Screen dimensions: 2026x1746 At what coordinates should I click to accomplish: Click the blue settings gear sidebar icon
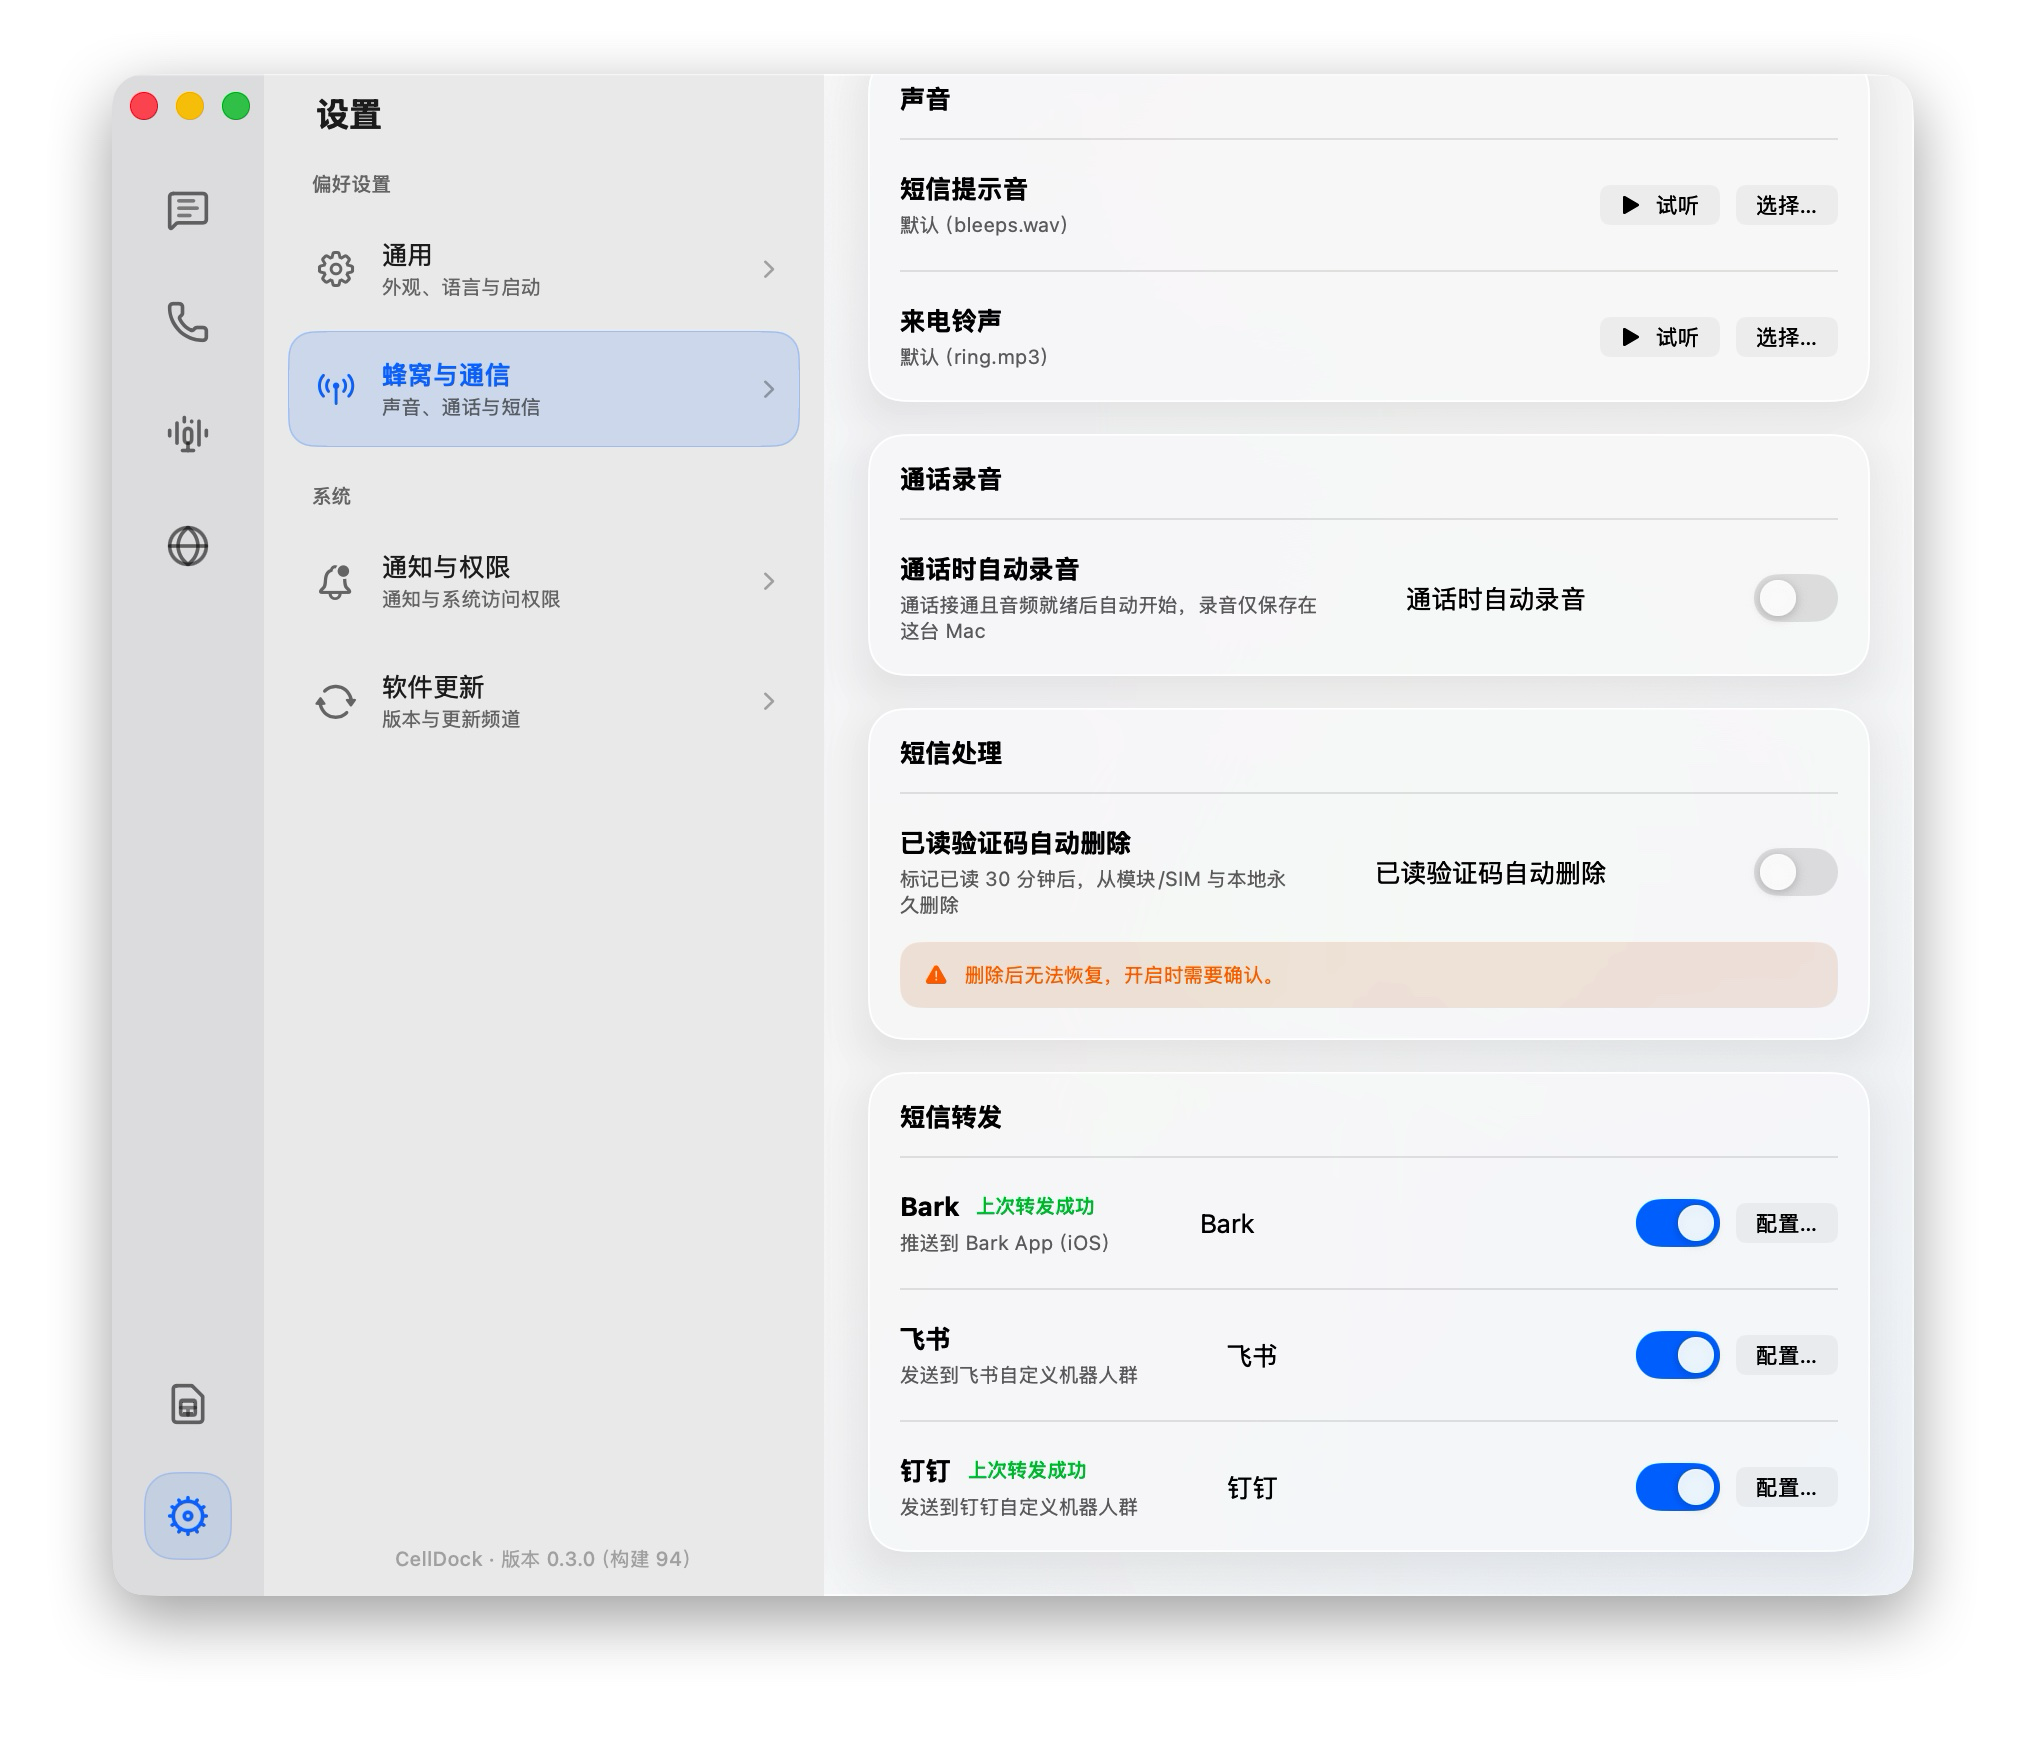(x=188, y=1516)
